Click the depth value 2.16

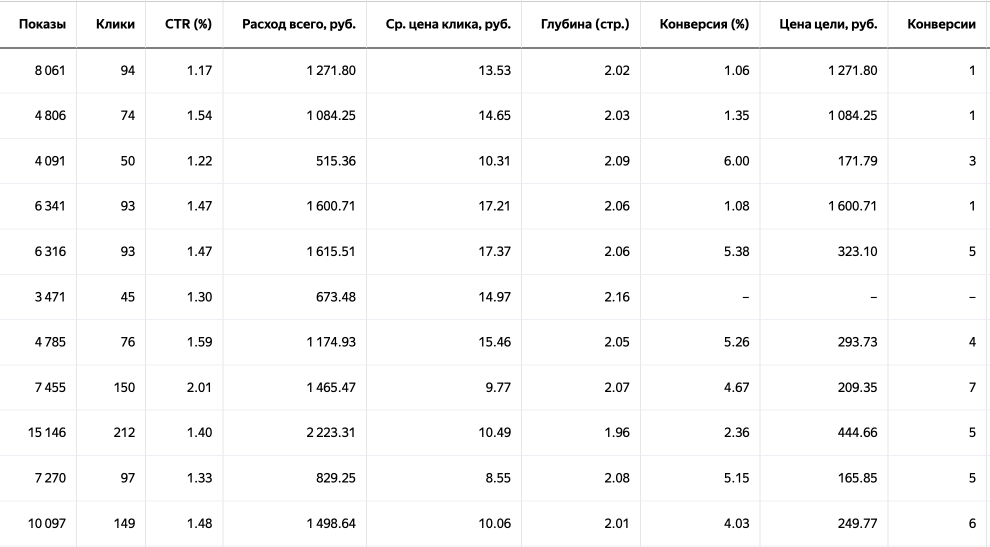coord(617,297)
